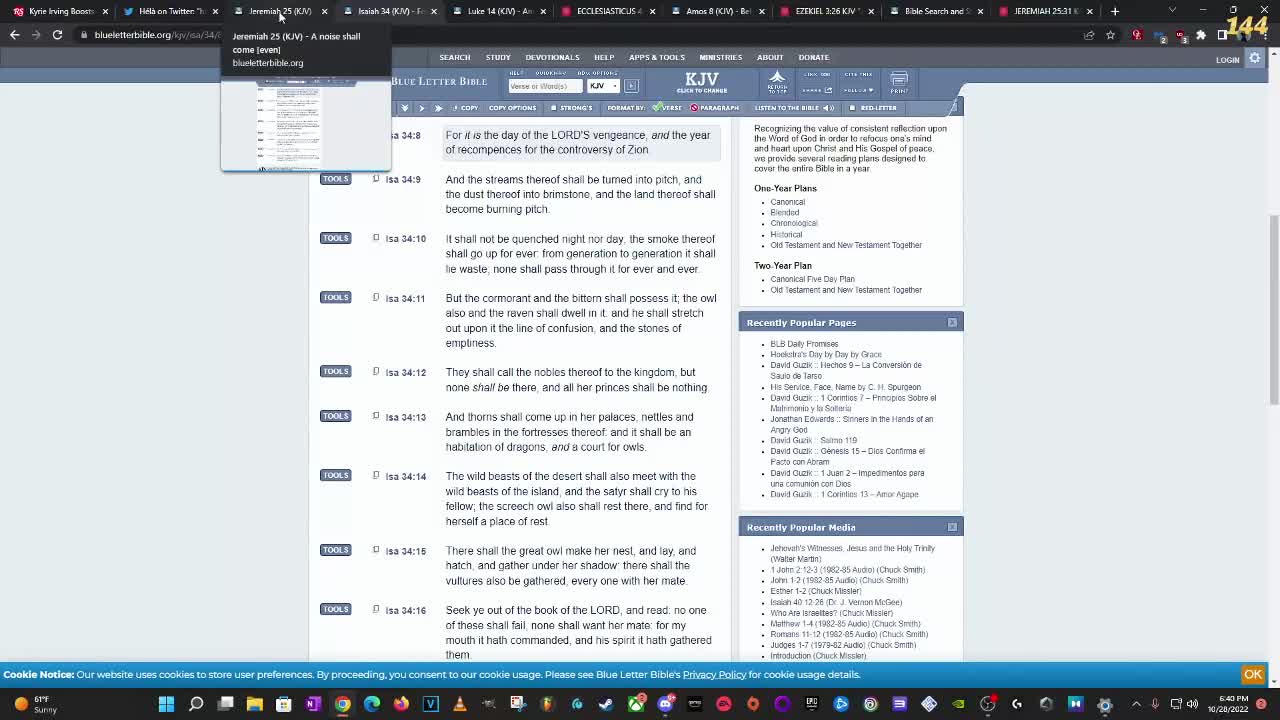Open Tools for Isa 34:11
Image resolution: width=1280 pixels, height=720 pixels.
coord(335,297)
